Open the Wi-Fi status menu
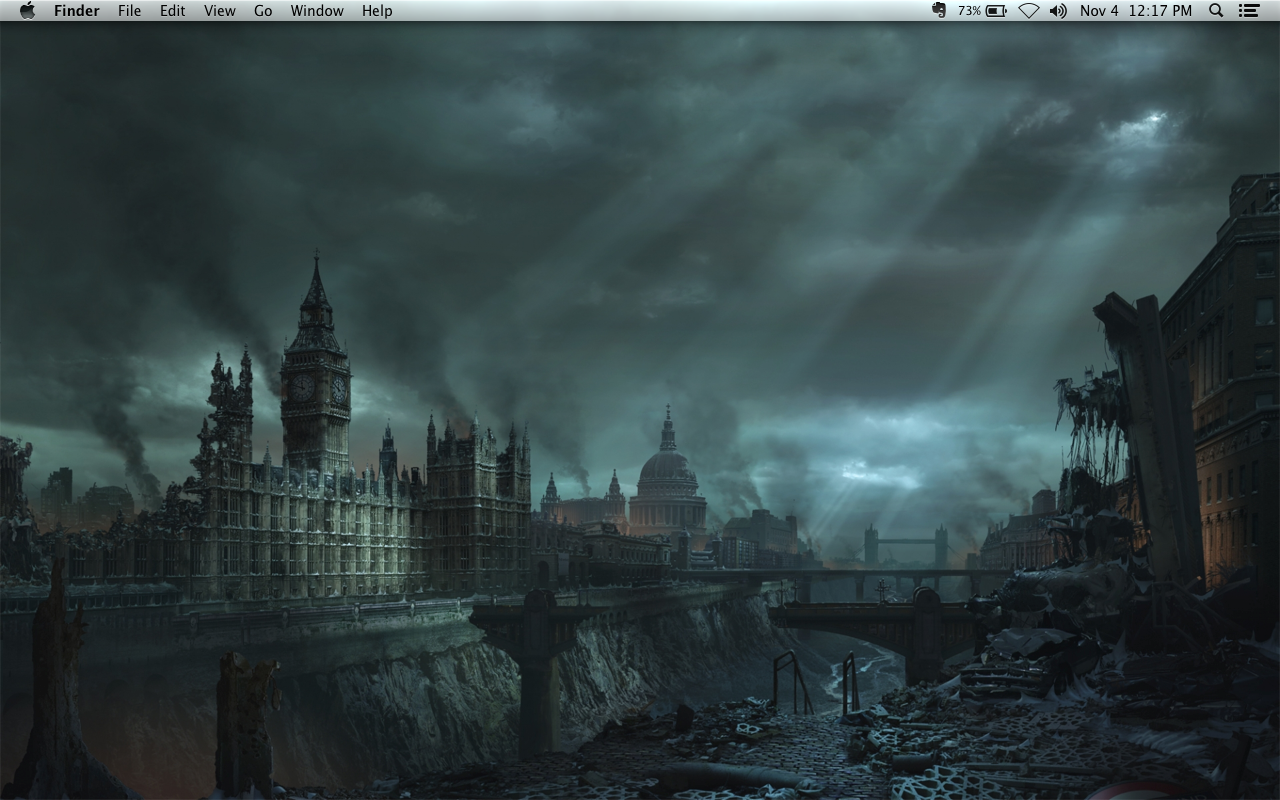The height and width of the screenshot is (800, 1280). pyautogui.click(x=1029, y=11)
